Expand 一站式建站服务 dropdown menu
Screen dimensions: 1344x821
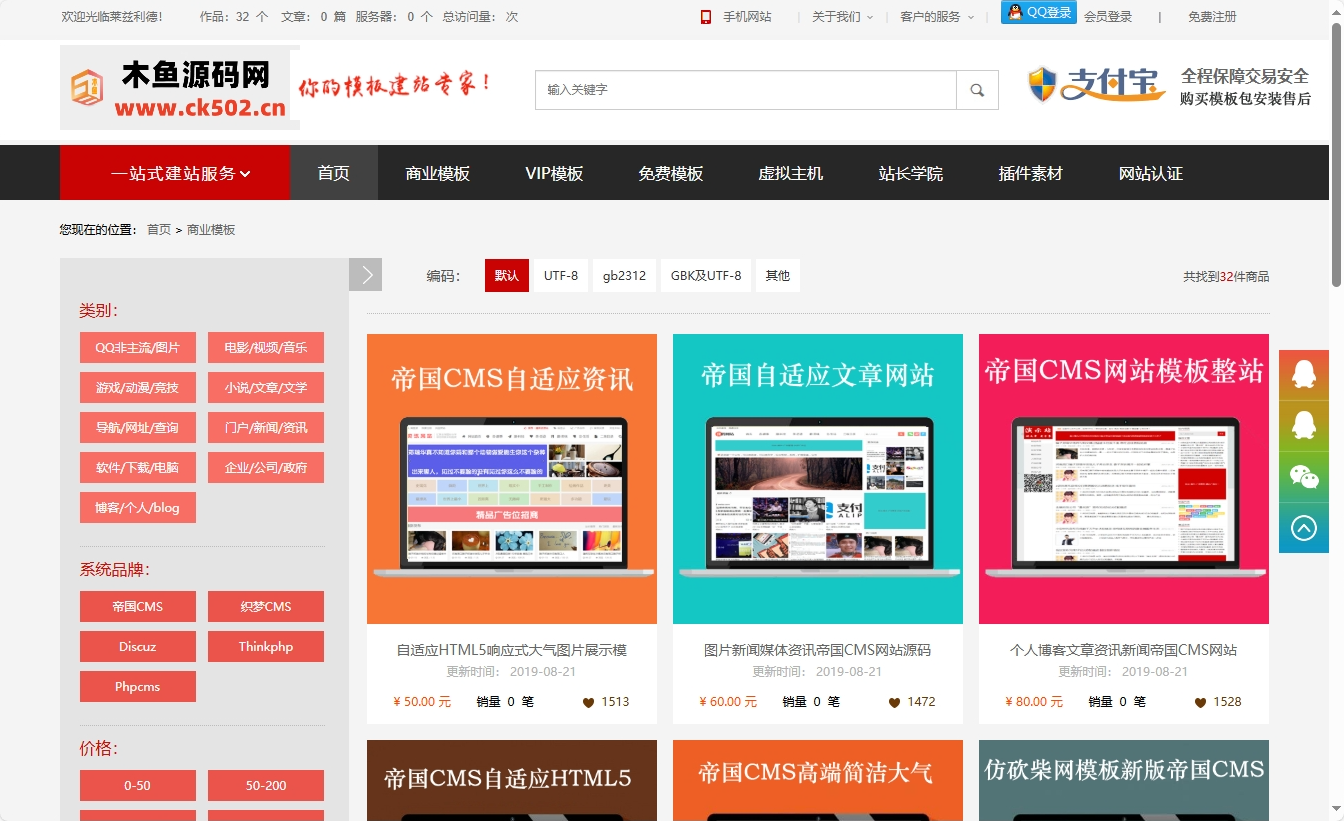(x=175, y=173)
